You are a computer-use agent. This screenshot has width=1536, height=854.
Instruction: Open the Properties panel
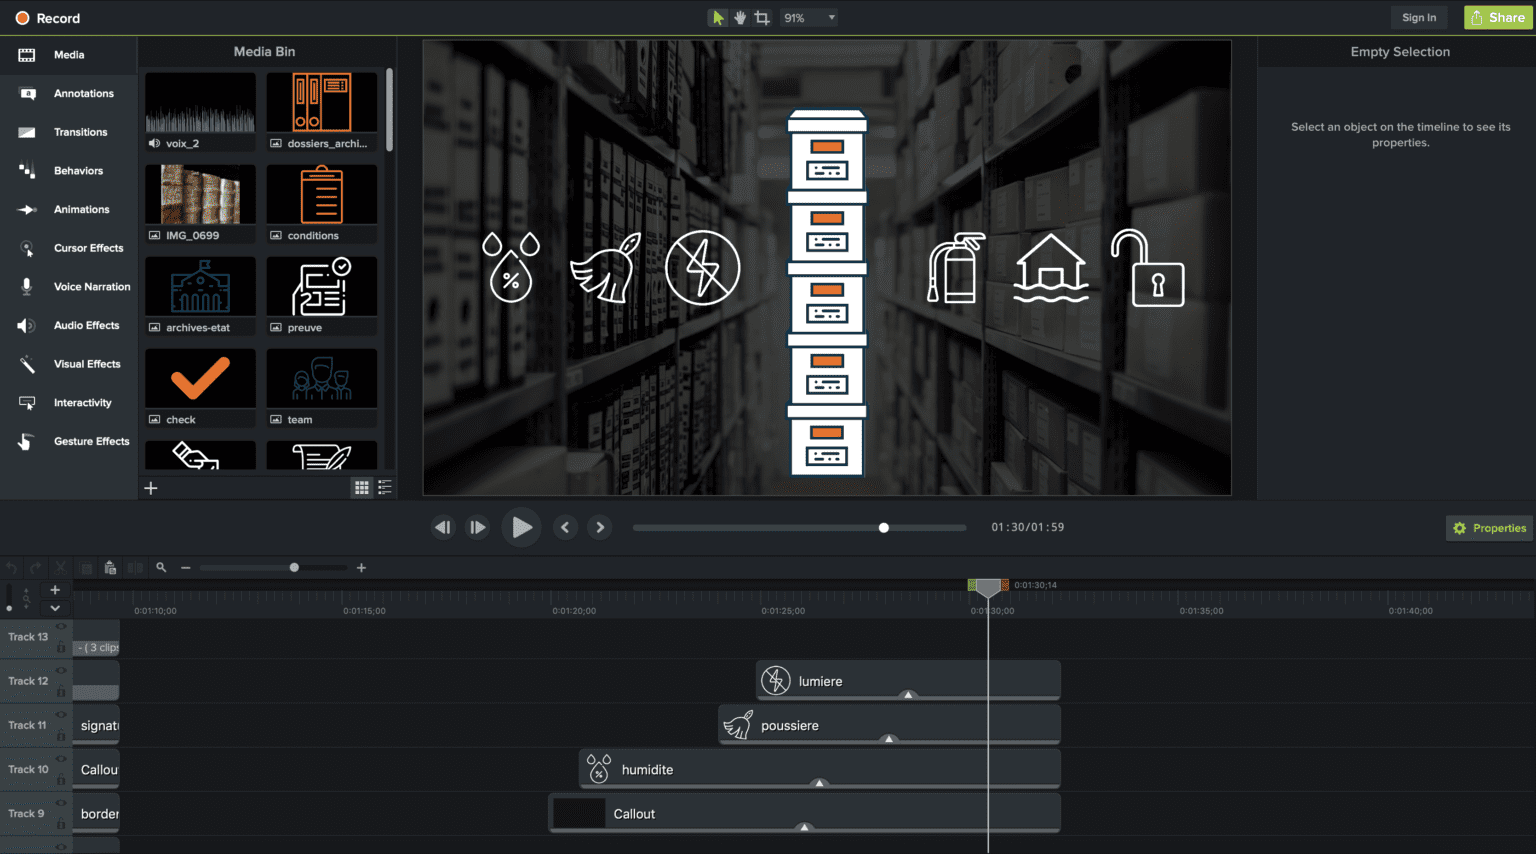pos(1489,527)
